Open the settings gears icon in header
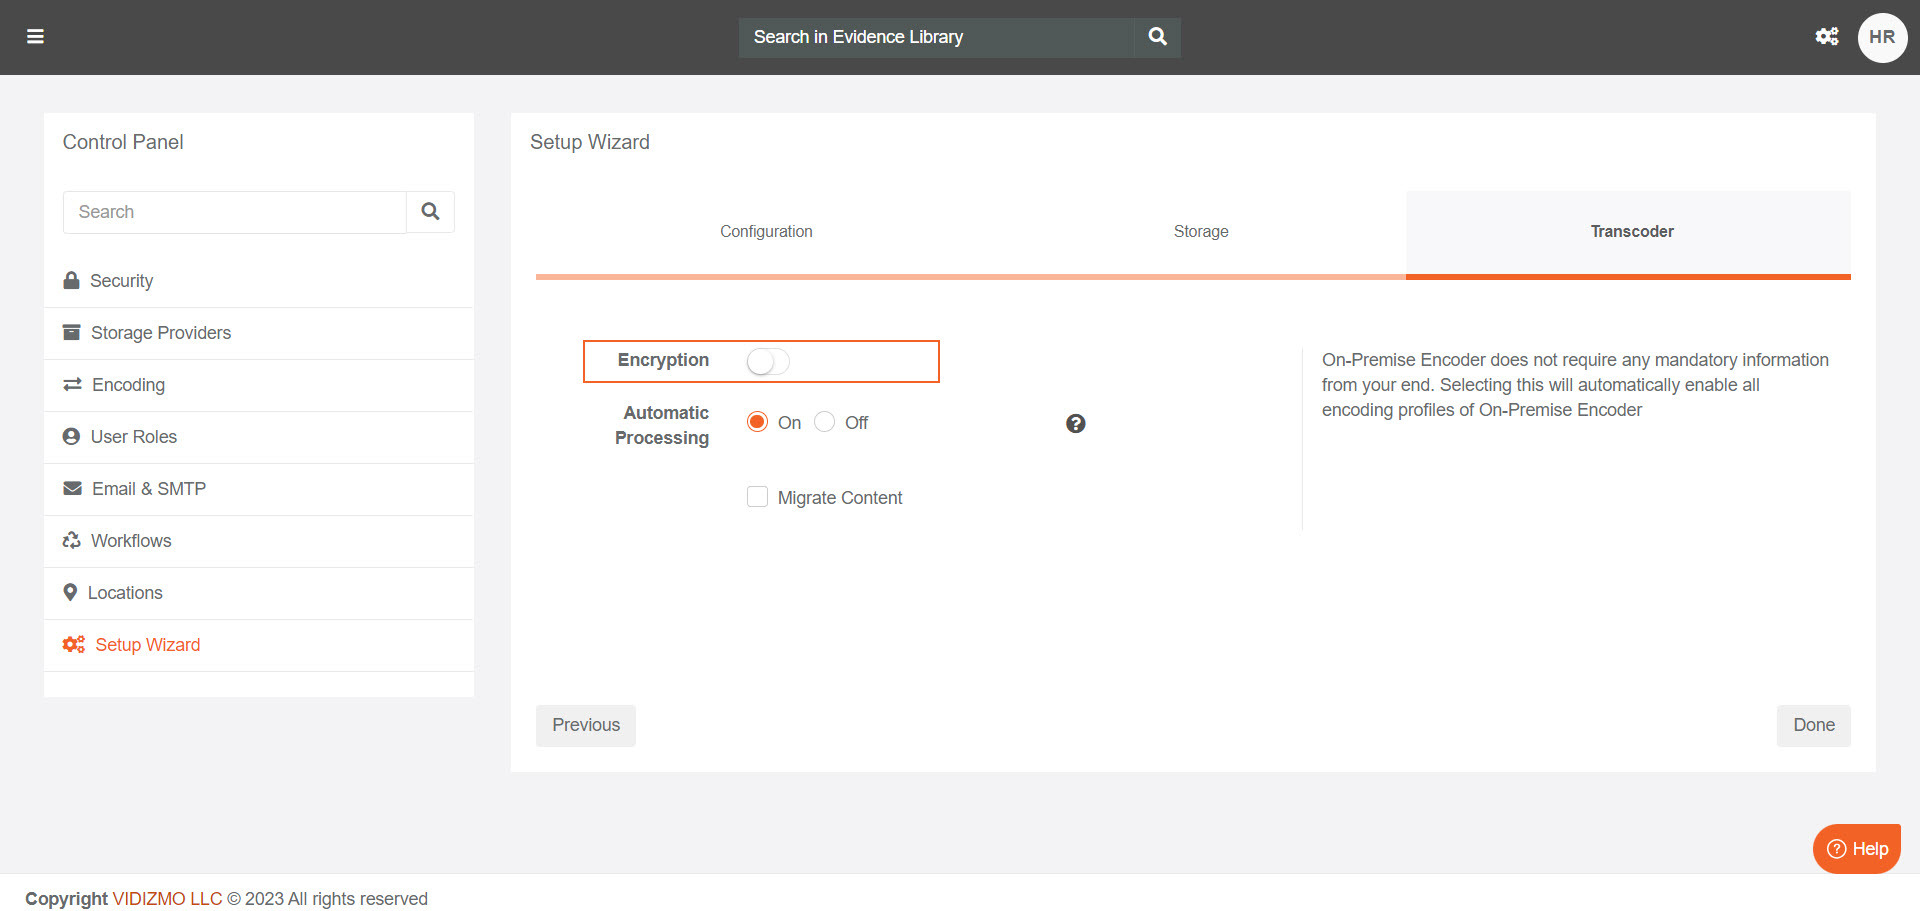The image size is (1920, 911). coord(1826,37)
